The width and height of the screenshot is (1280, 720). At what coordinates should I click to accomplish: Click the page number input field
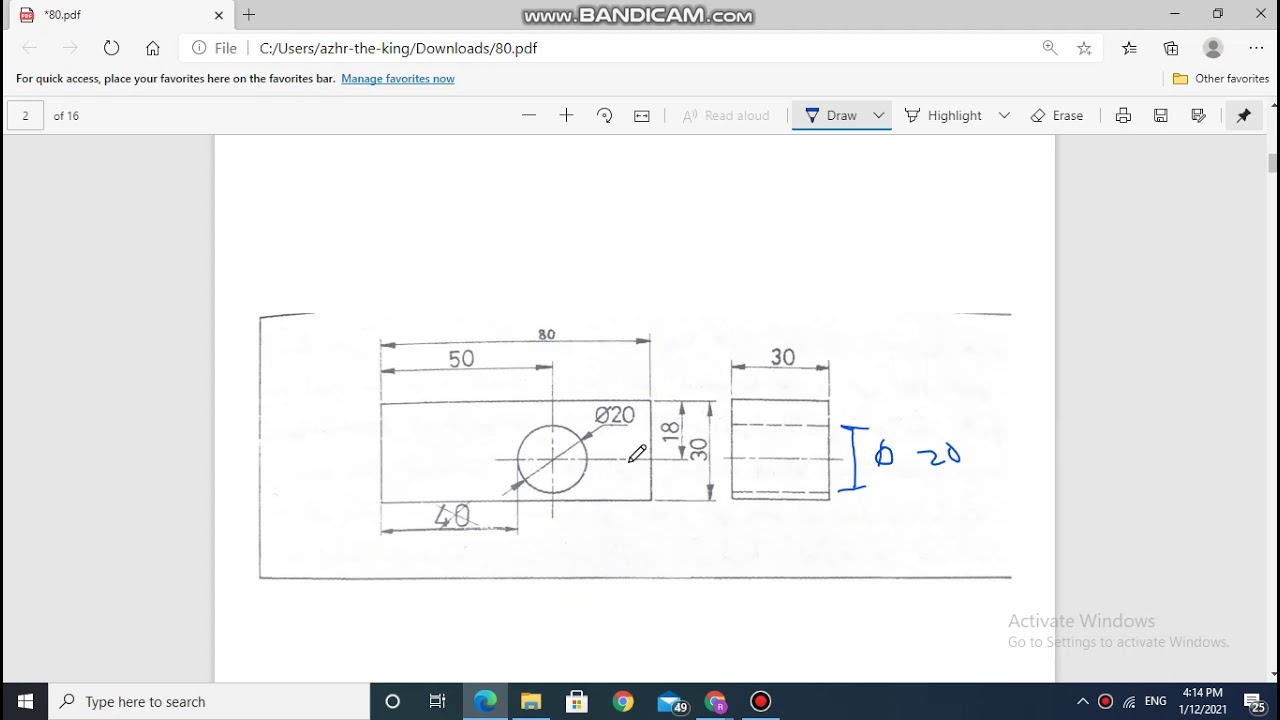point(25,115)
